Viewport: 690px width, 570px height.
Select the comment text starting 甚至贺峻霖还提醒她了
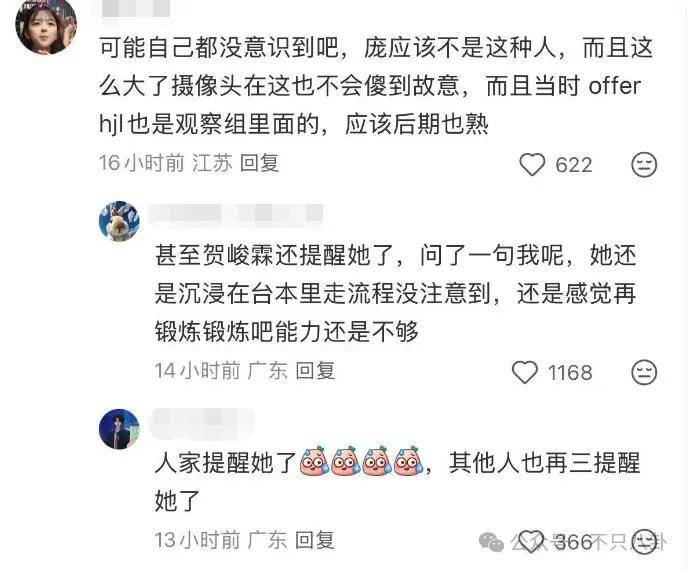click(x=396, y=294)
